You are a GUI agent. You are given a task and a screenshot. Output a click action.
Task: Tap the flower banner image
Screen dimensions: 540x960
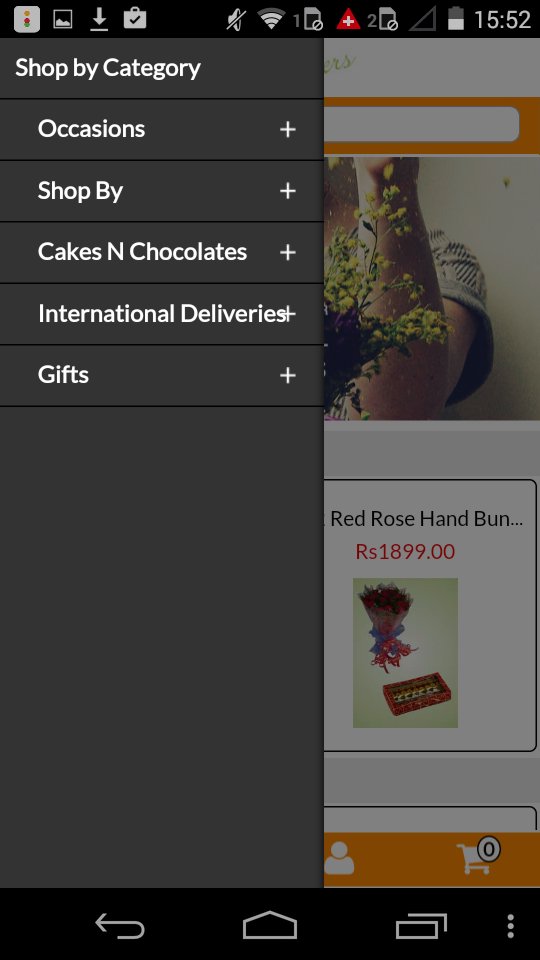(x=432, y=288)
